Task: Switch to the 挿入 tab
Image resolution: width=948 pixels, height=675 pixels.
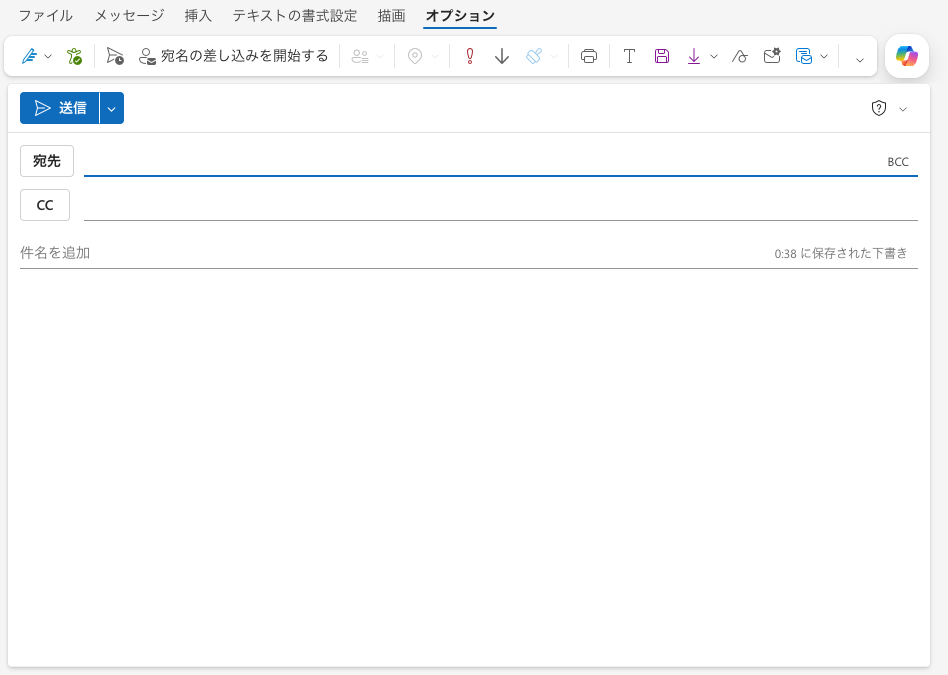Action: click(x=198, y=16)
